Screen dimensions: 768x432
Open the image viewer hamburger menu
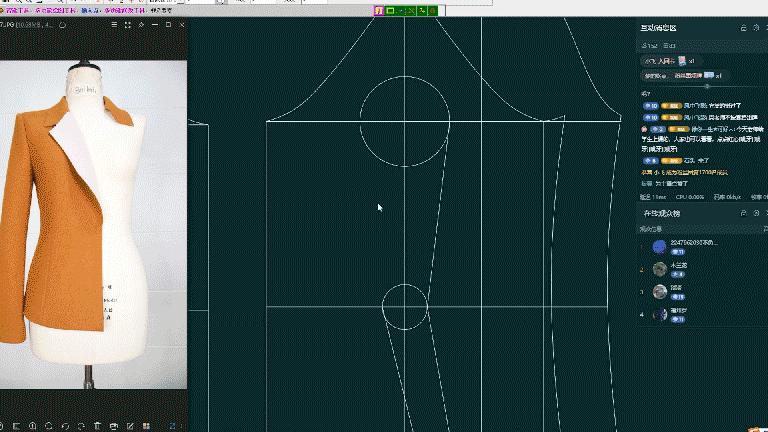pos(113,24)
